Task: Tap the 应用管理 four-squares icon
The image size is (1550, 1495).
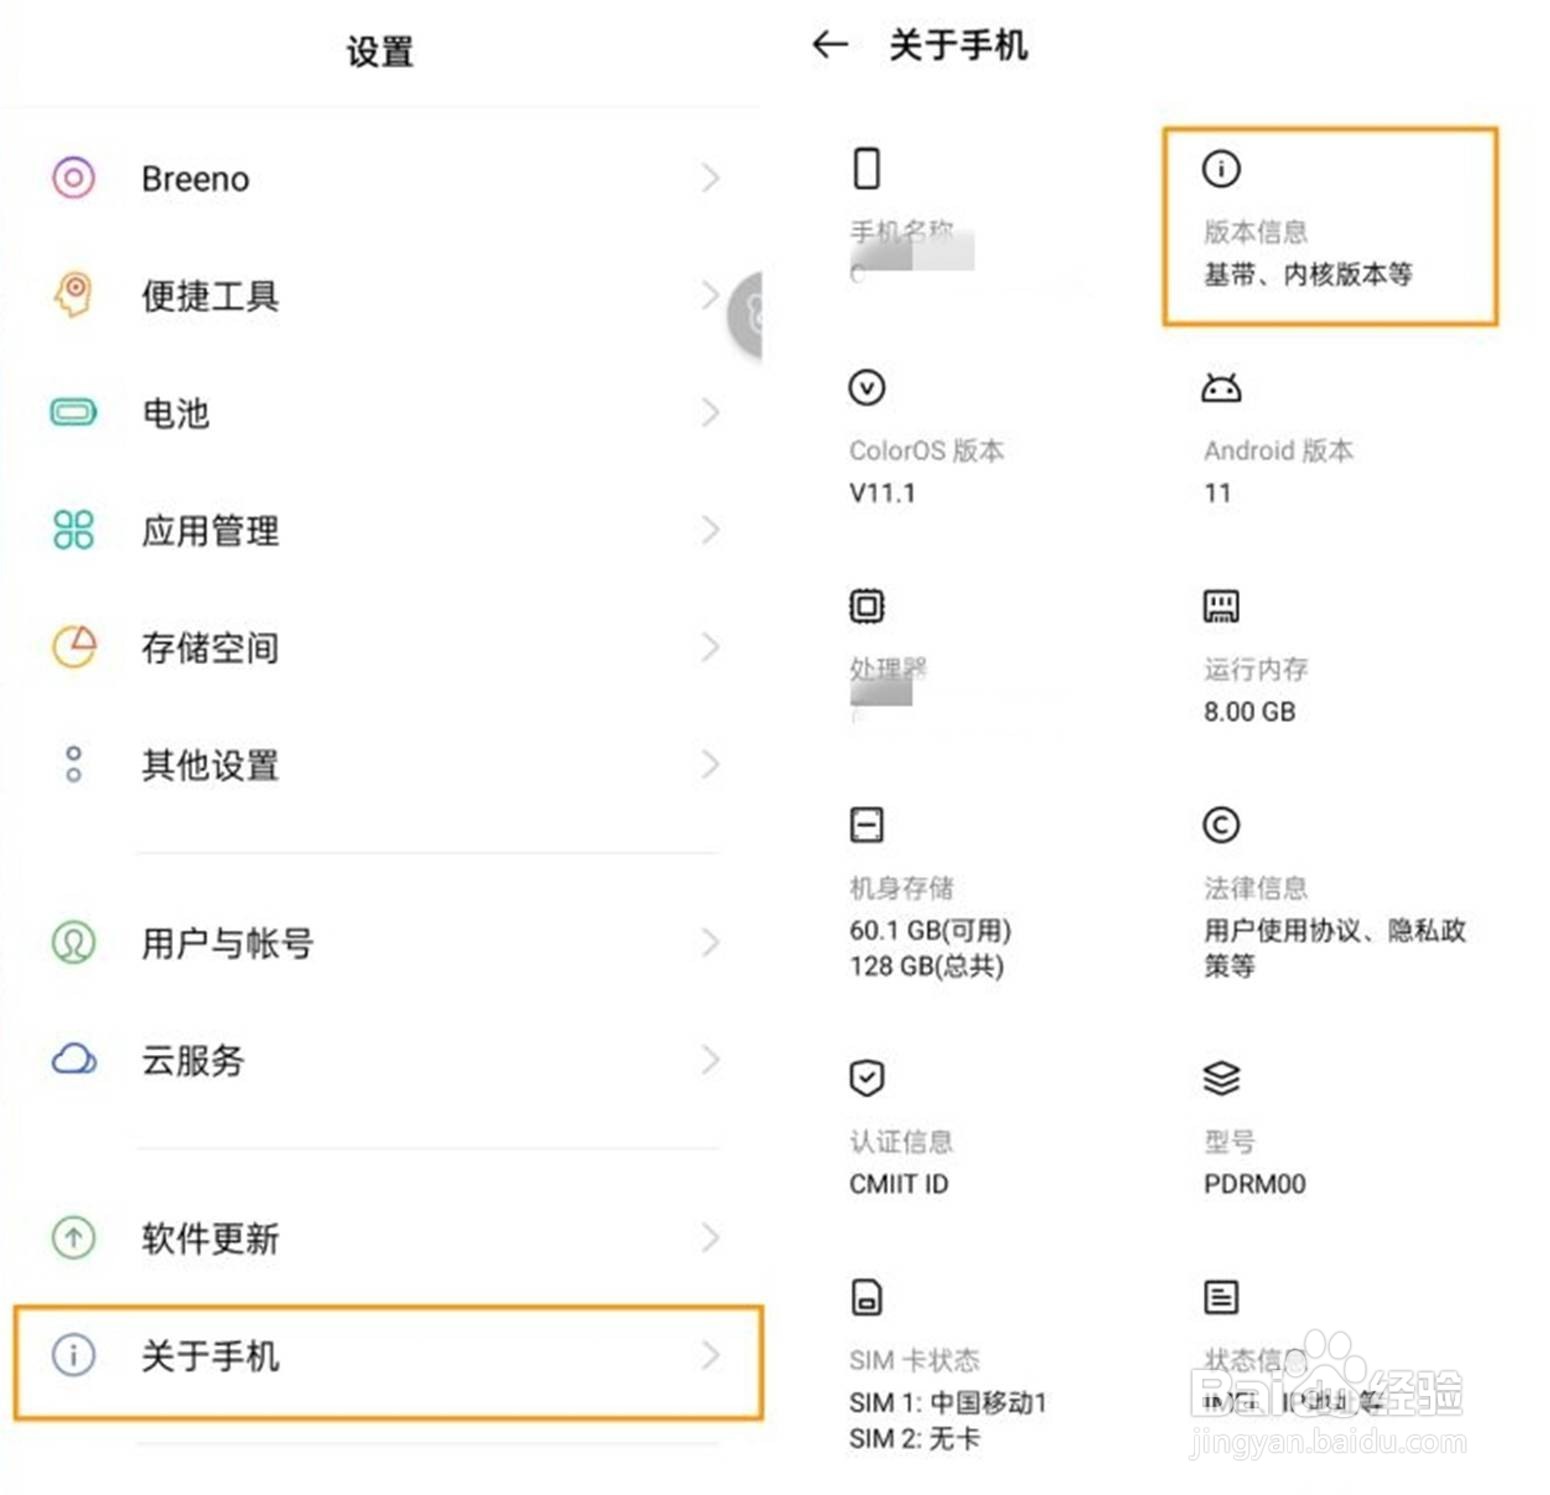Action: tap(73, 530)
